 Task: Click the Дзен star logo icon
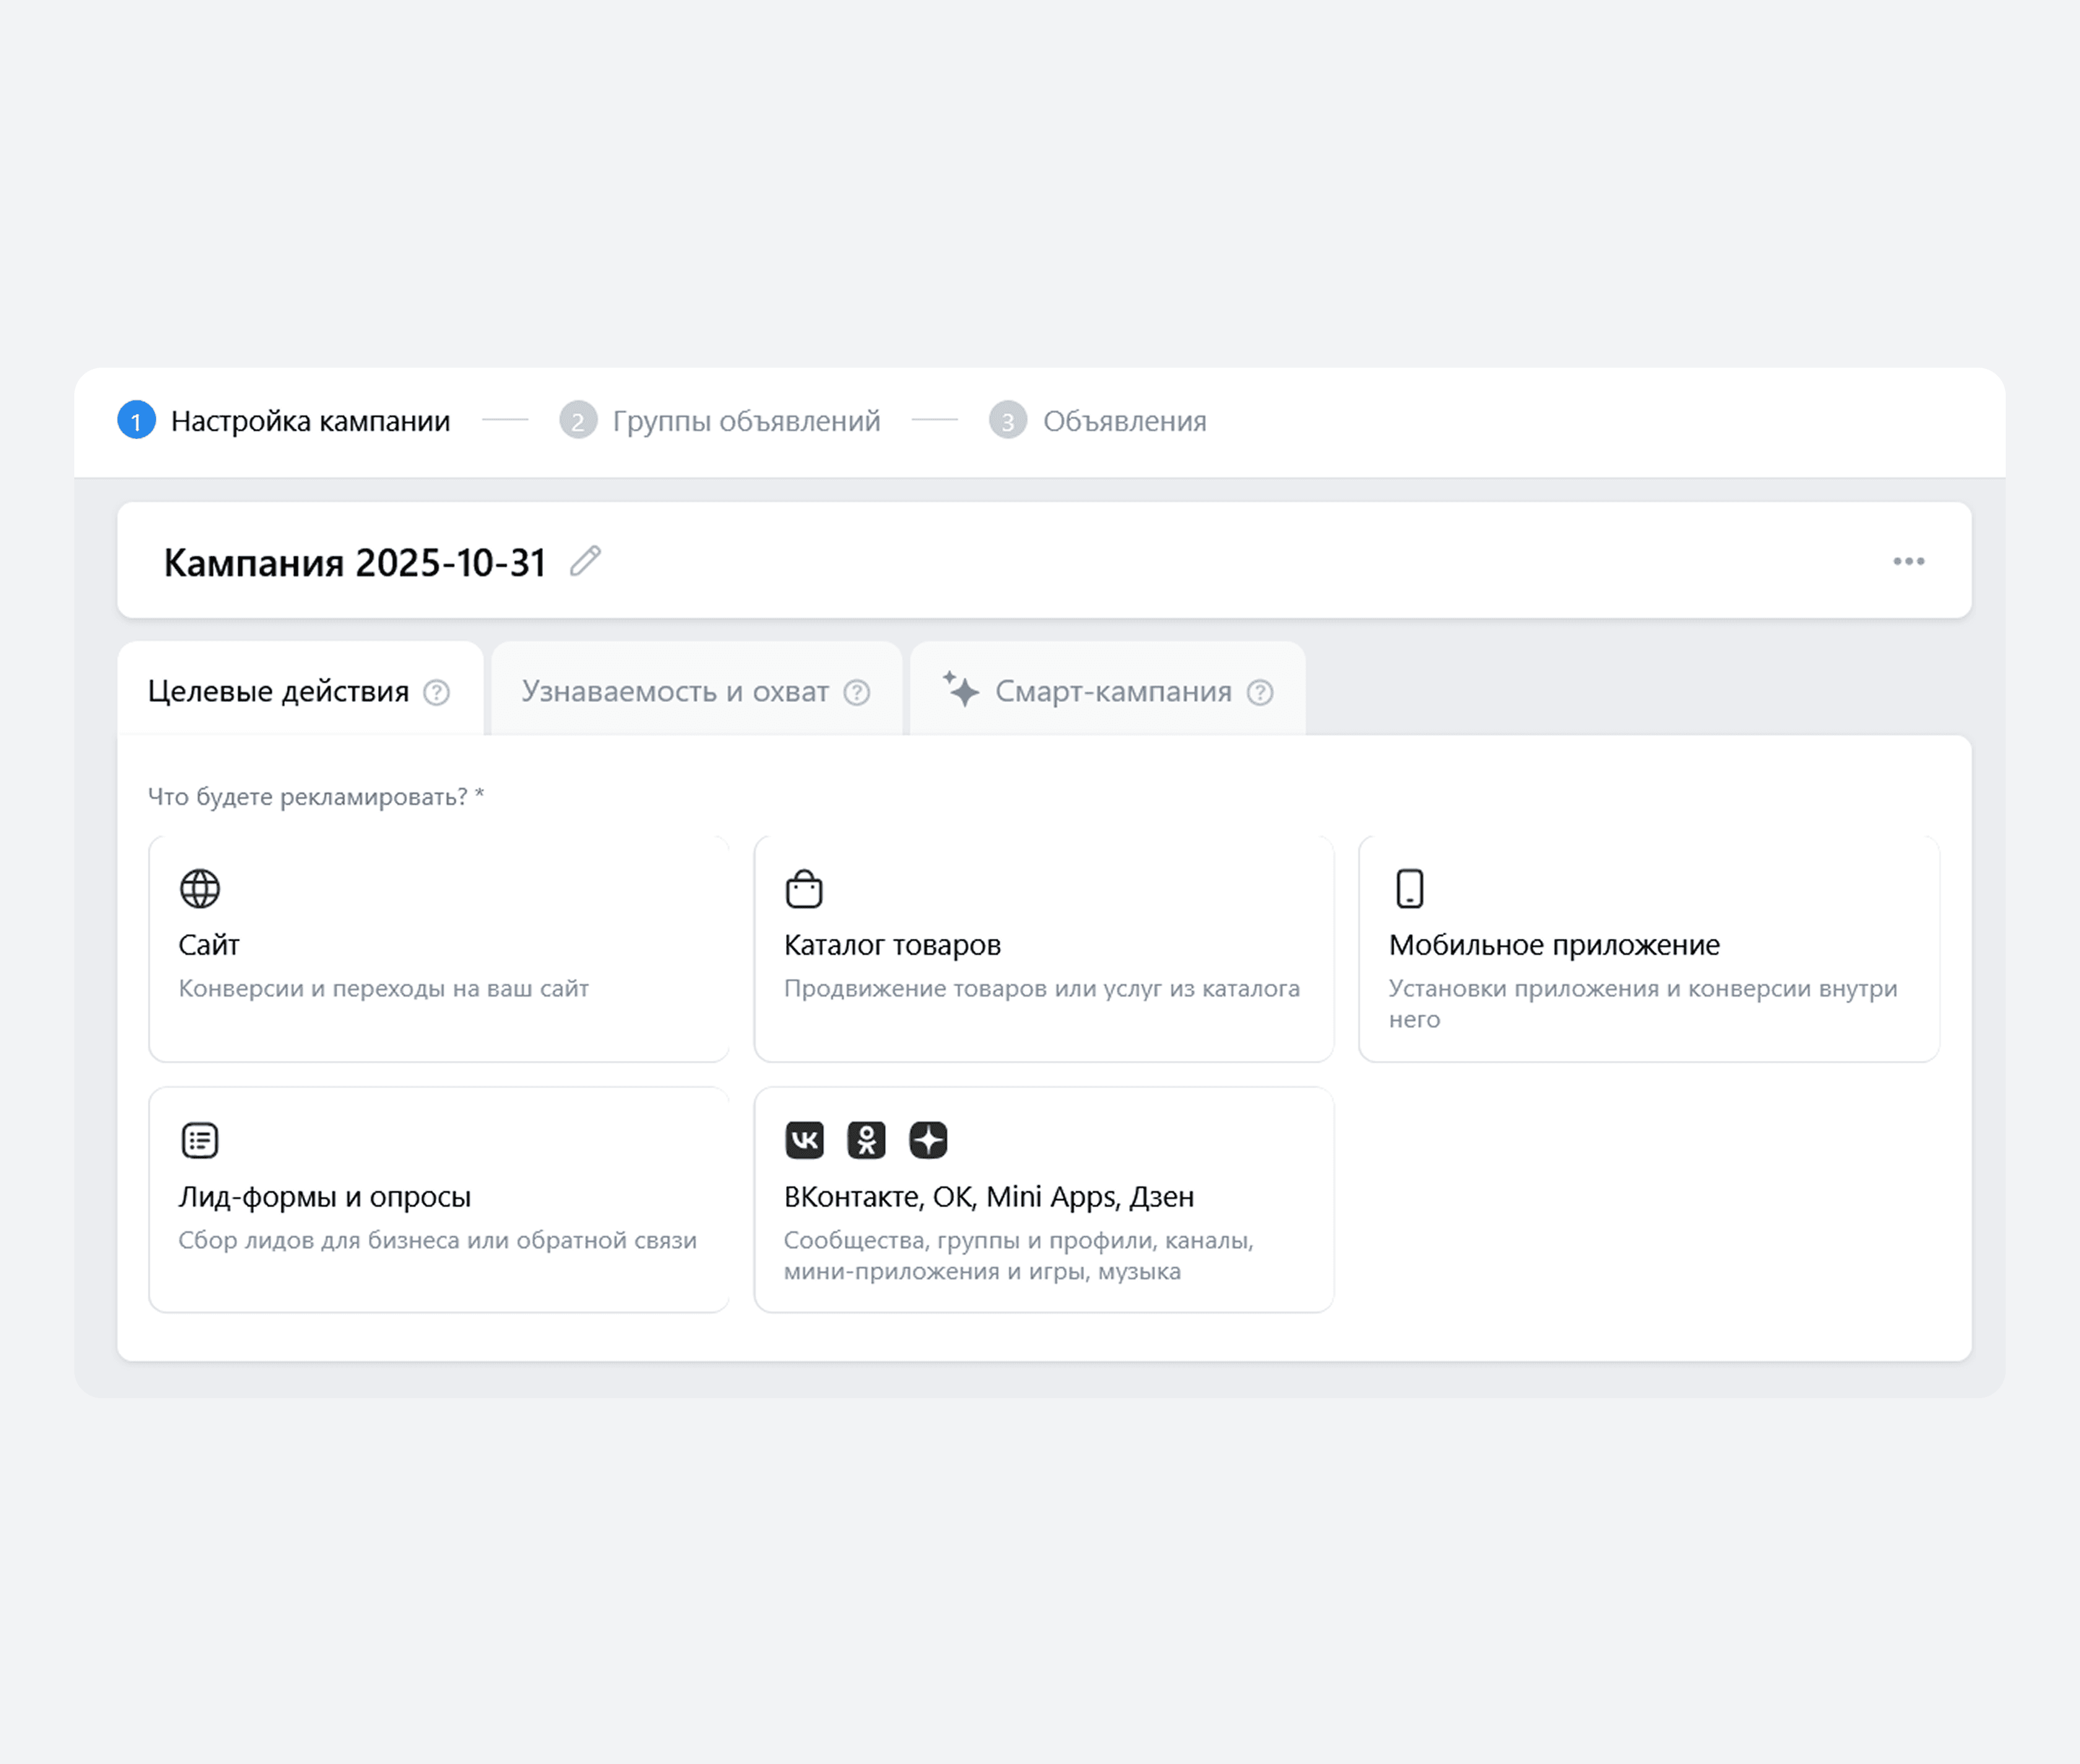(928, 1140)
